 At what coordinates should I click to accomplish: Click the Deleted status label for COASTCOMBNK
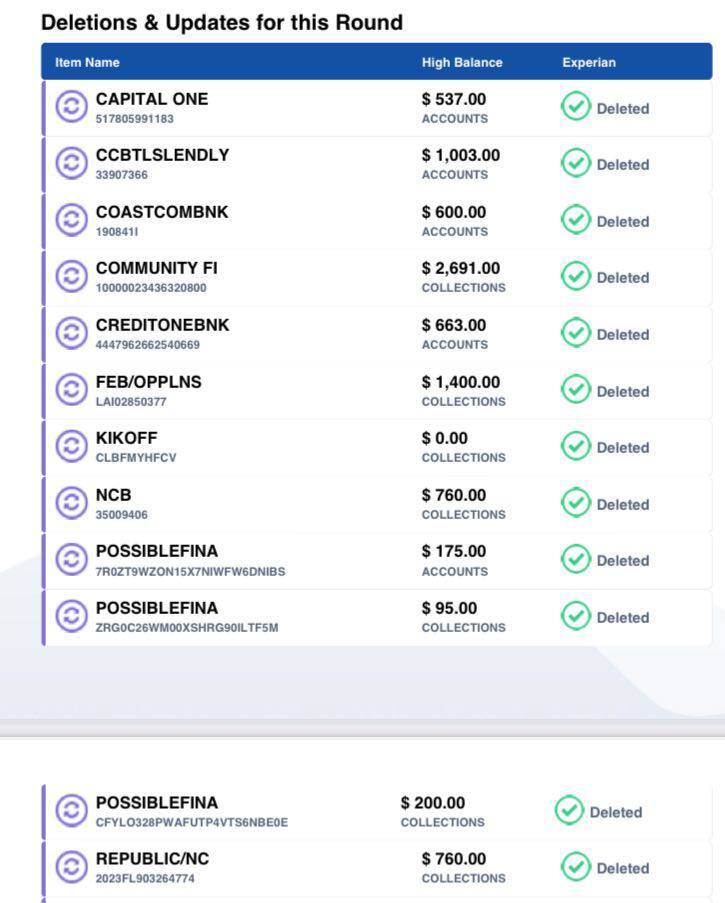[622, 221]
